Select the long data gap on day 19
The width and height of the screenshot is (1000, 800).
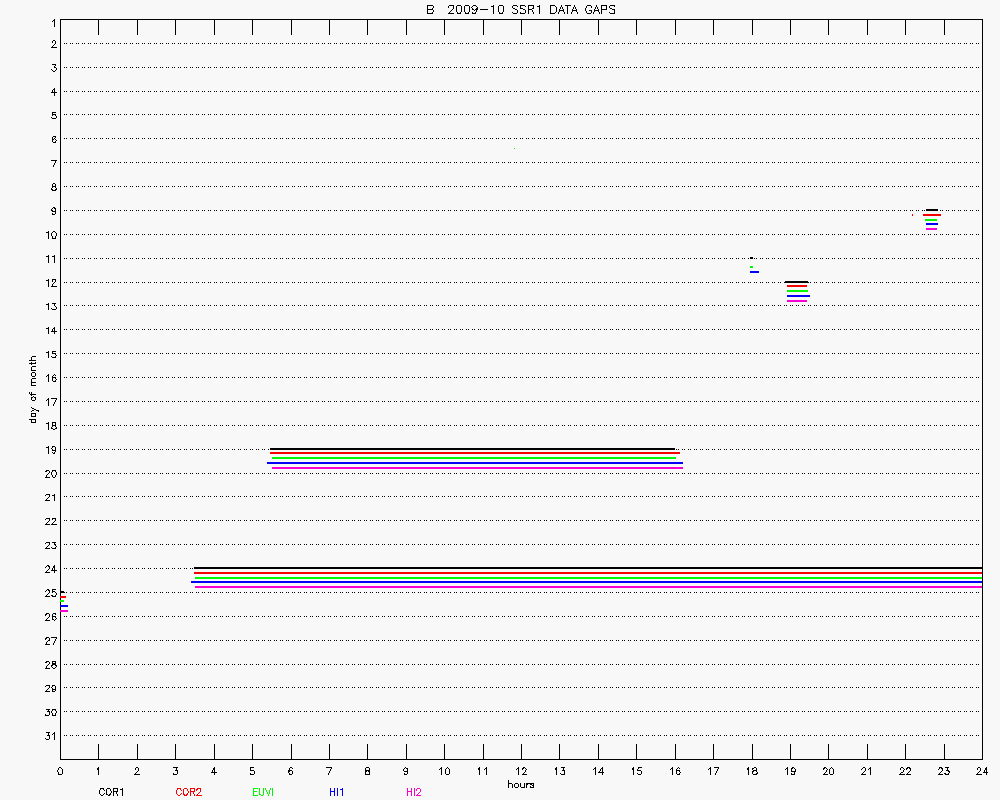[x=476, y=458]
